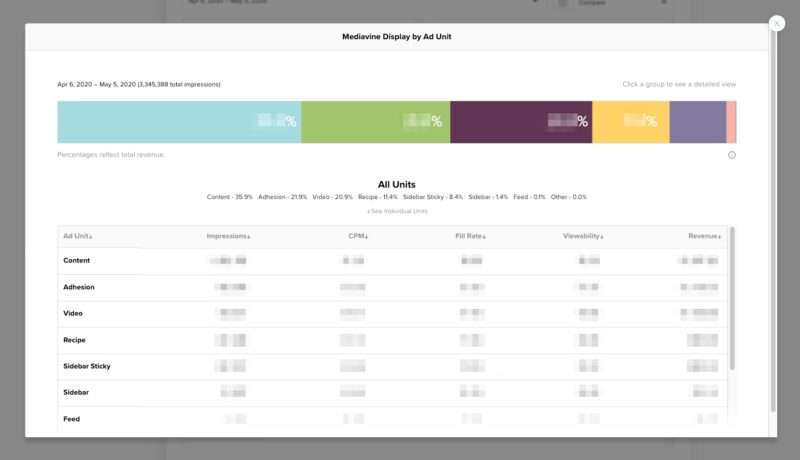Screen dimensions: 800x460
Task: Click the date range and total impressions text
Action: click(x=139, y=84)
